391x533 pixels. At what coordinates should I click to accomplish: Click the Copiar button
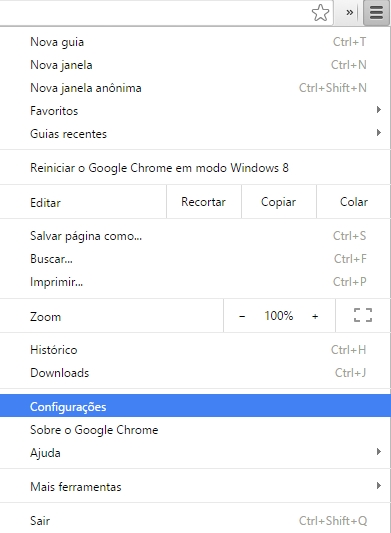(278, 202)
